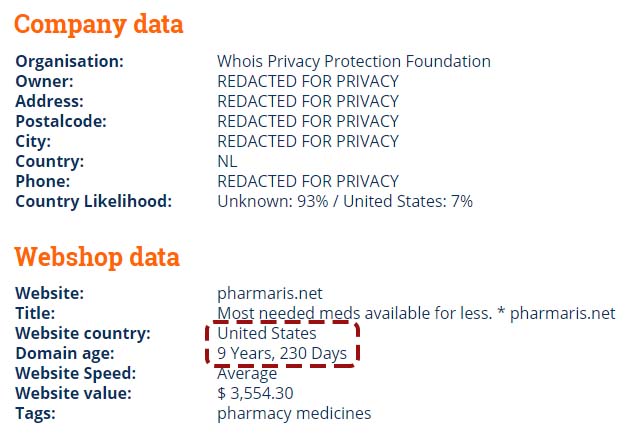Select the Organisation label
630x434 pixels.
pyautogui.click(x=70, y=61)
